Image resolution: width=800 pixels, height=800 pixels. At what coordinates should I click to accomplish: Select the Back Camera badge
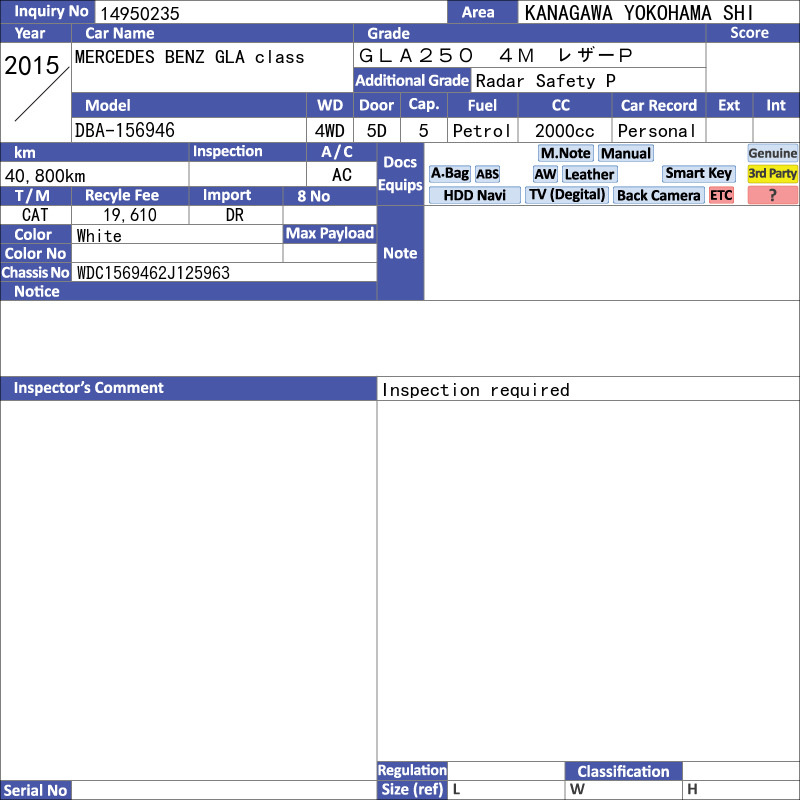pyautogui.click(x=658, y=195)
